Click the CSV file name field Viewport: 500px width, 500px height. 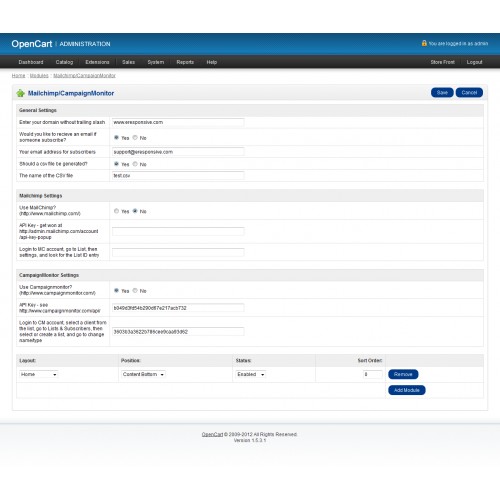[x=178, y=176]
